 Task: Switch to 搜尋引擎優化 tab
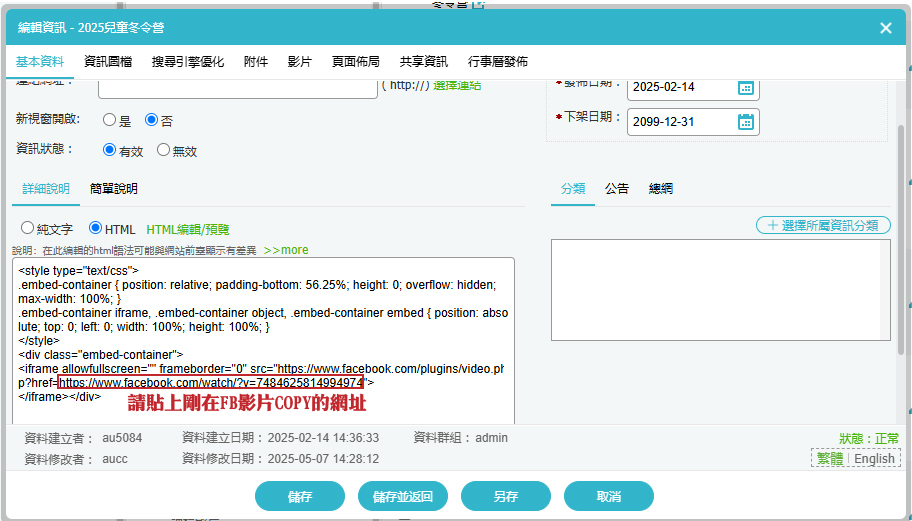188,62
